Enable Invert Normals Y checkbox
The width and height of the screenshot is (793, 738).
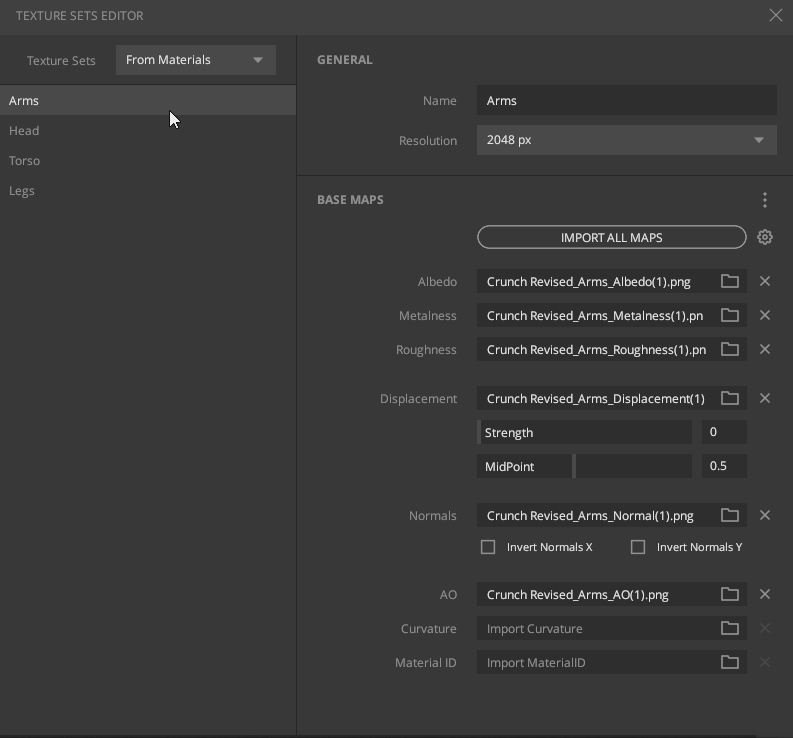point(638,547)
